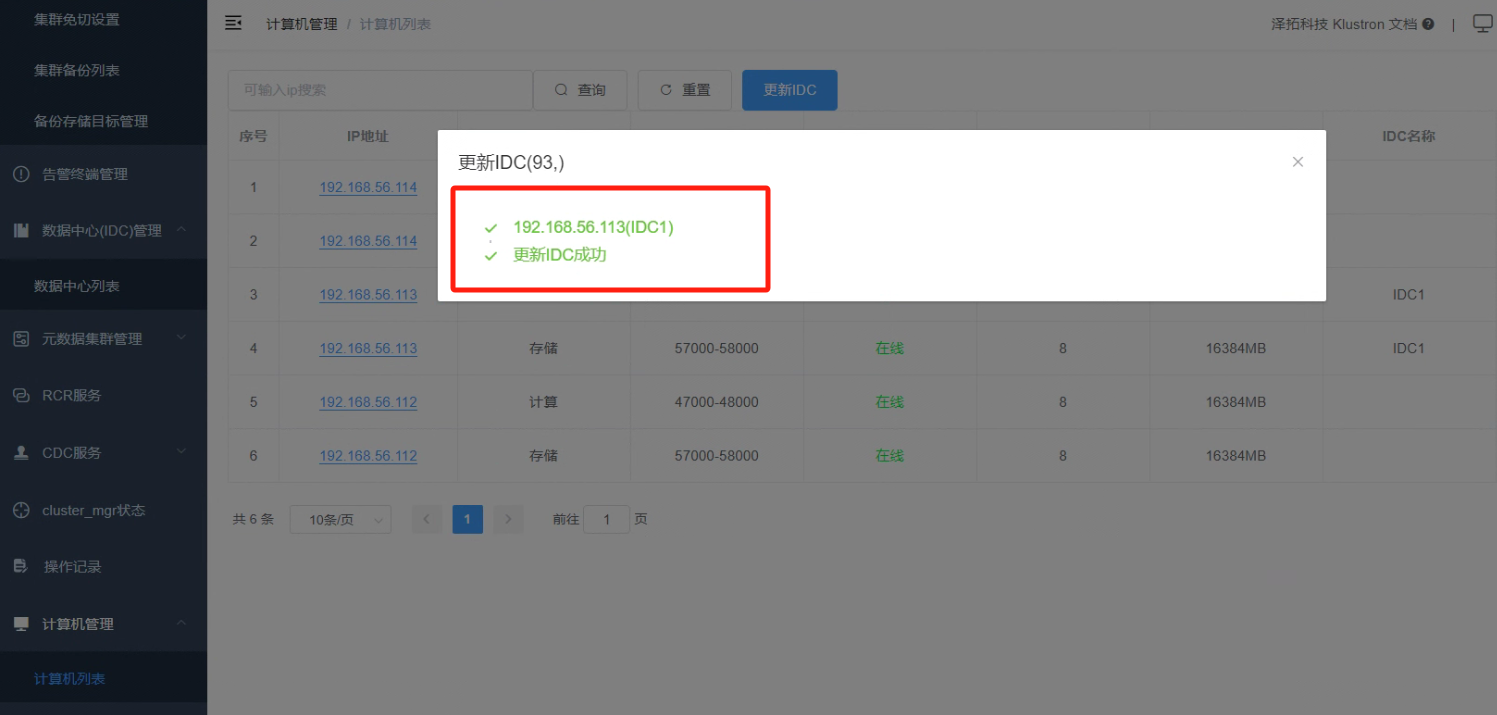
Task: Click the 查询 search button
Action: pos(580,90)
